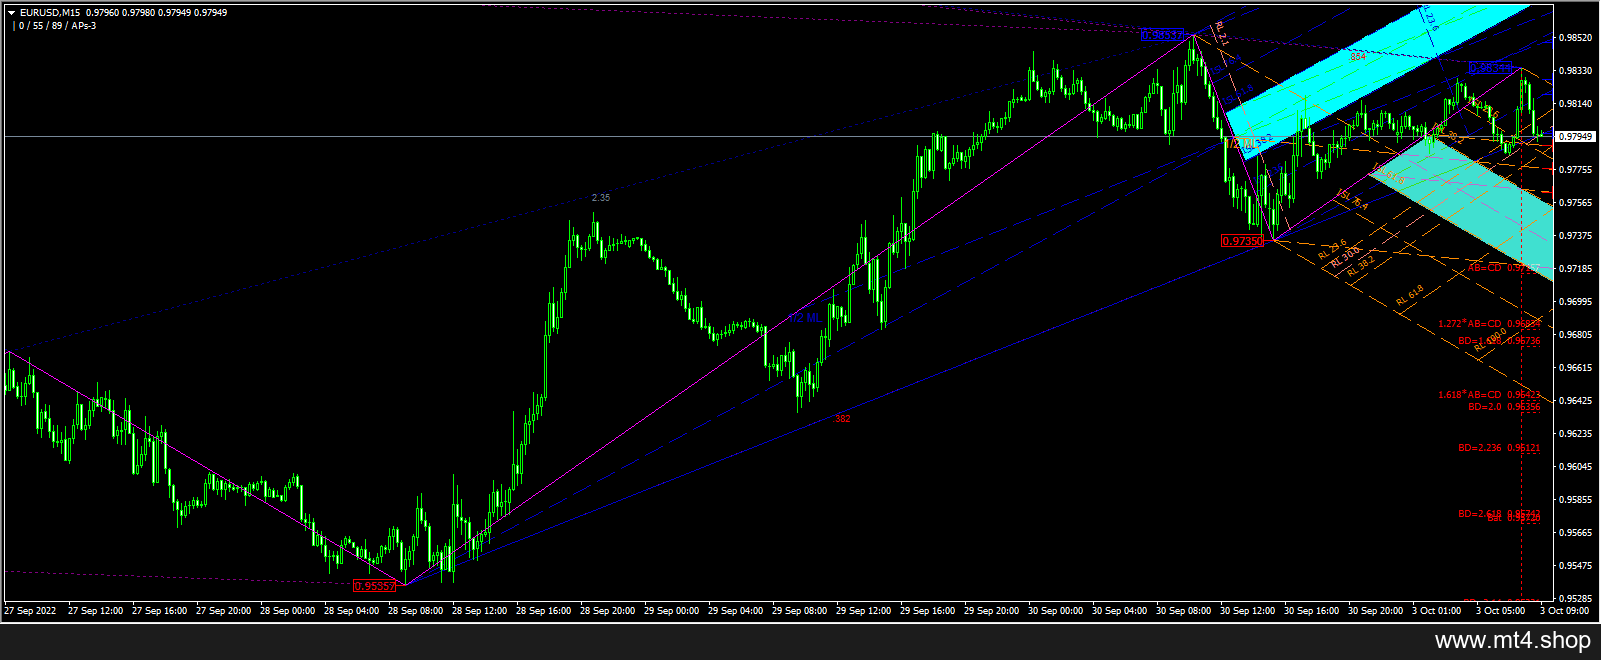Image resolution: width=1601 pixels, height=660 pixels.
Task: Click the 0.96995 level on price scale
Action: click(x=1575, y=302)
